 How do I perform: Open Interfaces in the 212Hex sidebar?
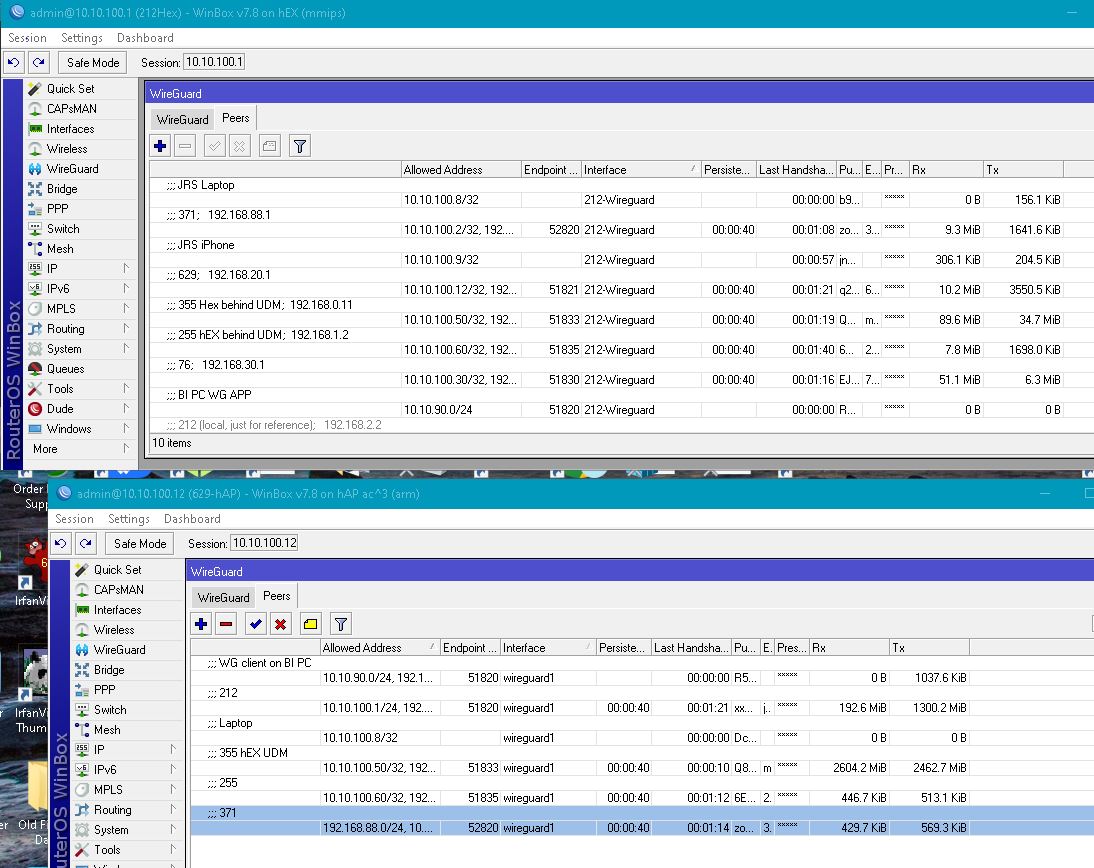[70, 129]
